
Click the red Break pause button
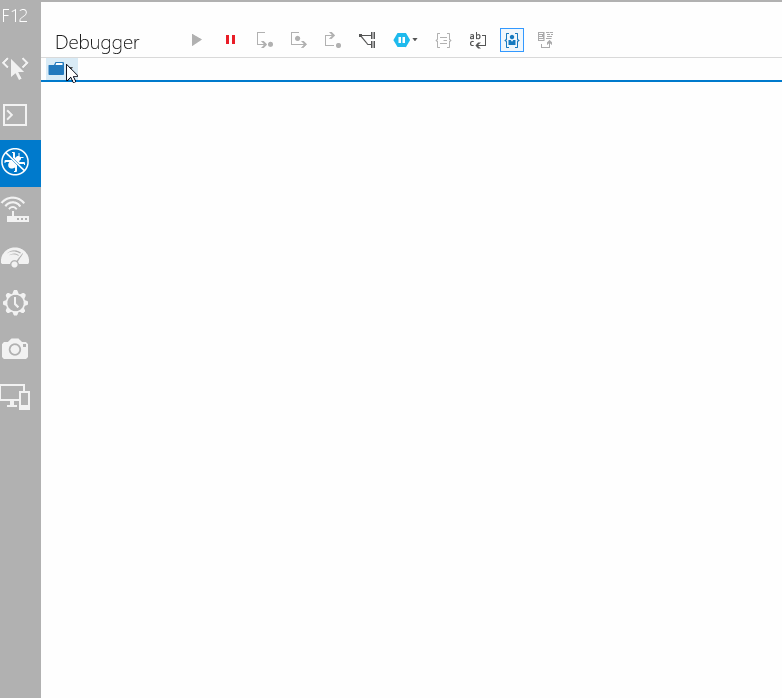click(x=230, y=40)
